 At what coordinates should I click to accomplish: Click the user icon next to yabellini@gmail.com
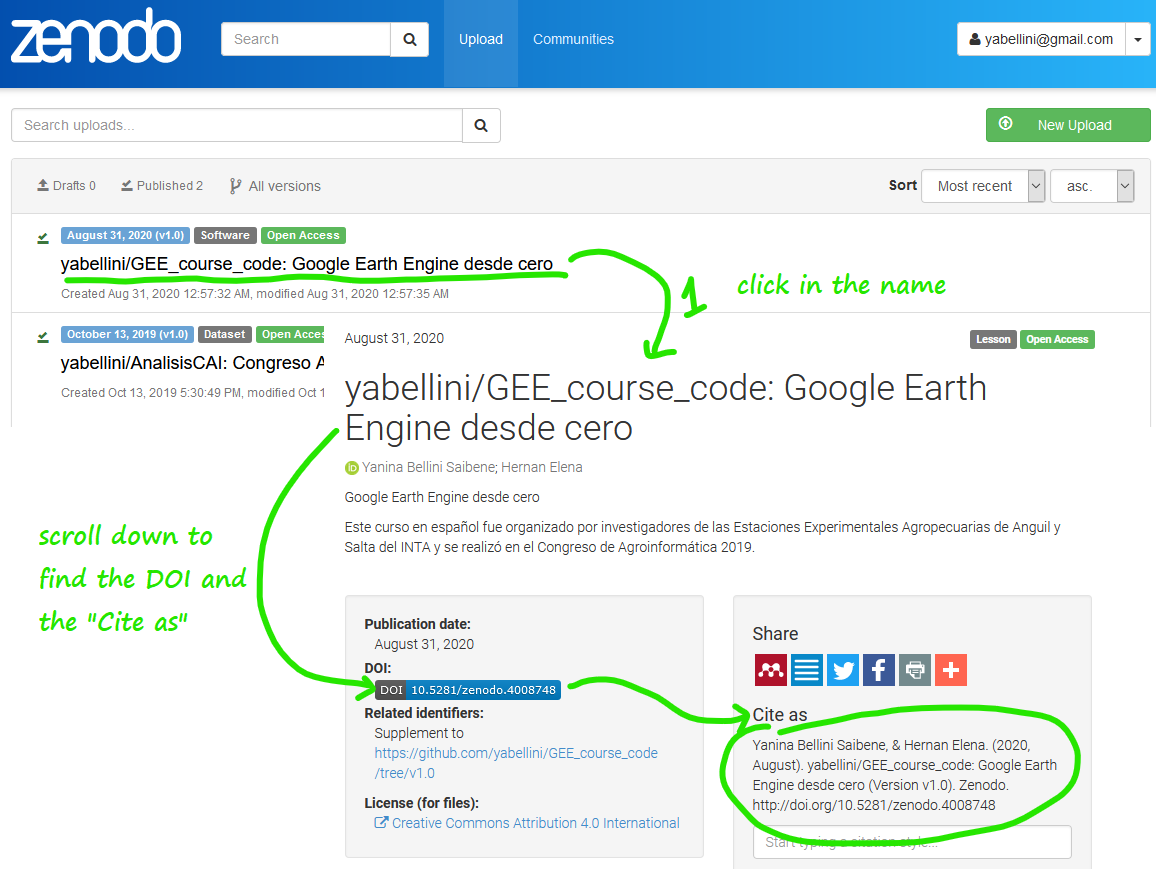(975, 39)
